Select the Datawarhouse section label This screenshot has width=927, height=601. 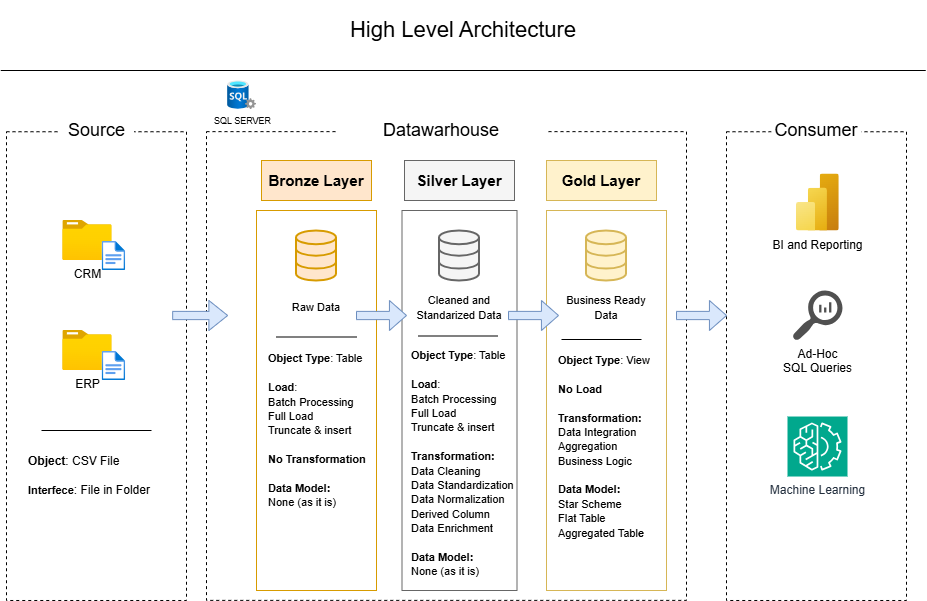[x=441, y=129]
